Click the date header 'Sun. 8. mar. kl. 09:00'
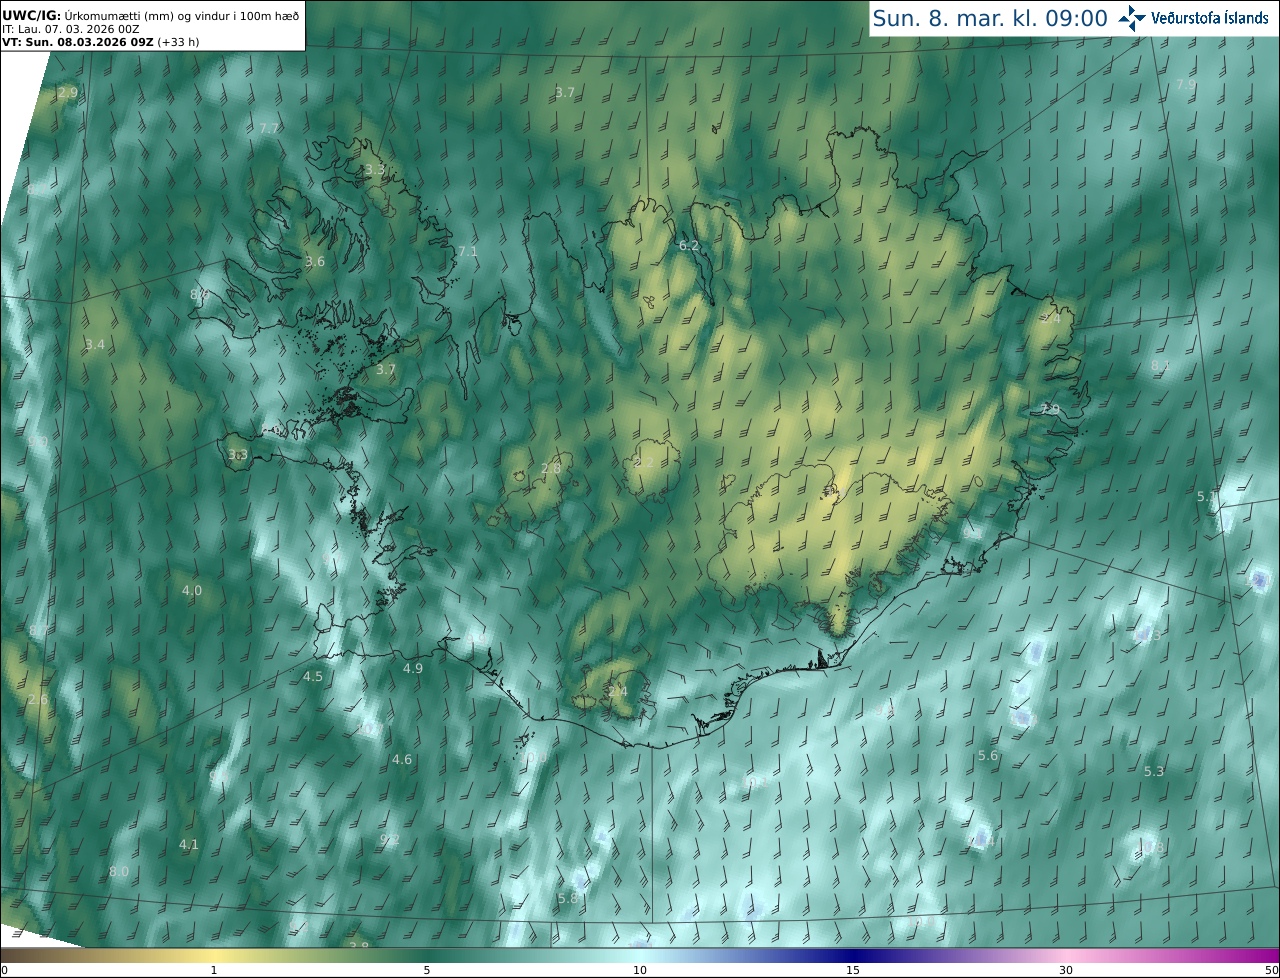Image resolution: width=1280 pixels, height=978 pixels. pyautogui.click(x=990, y=18)
